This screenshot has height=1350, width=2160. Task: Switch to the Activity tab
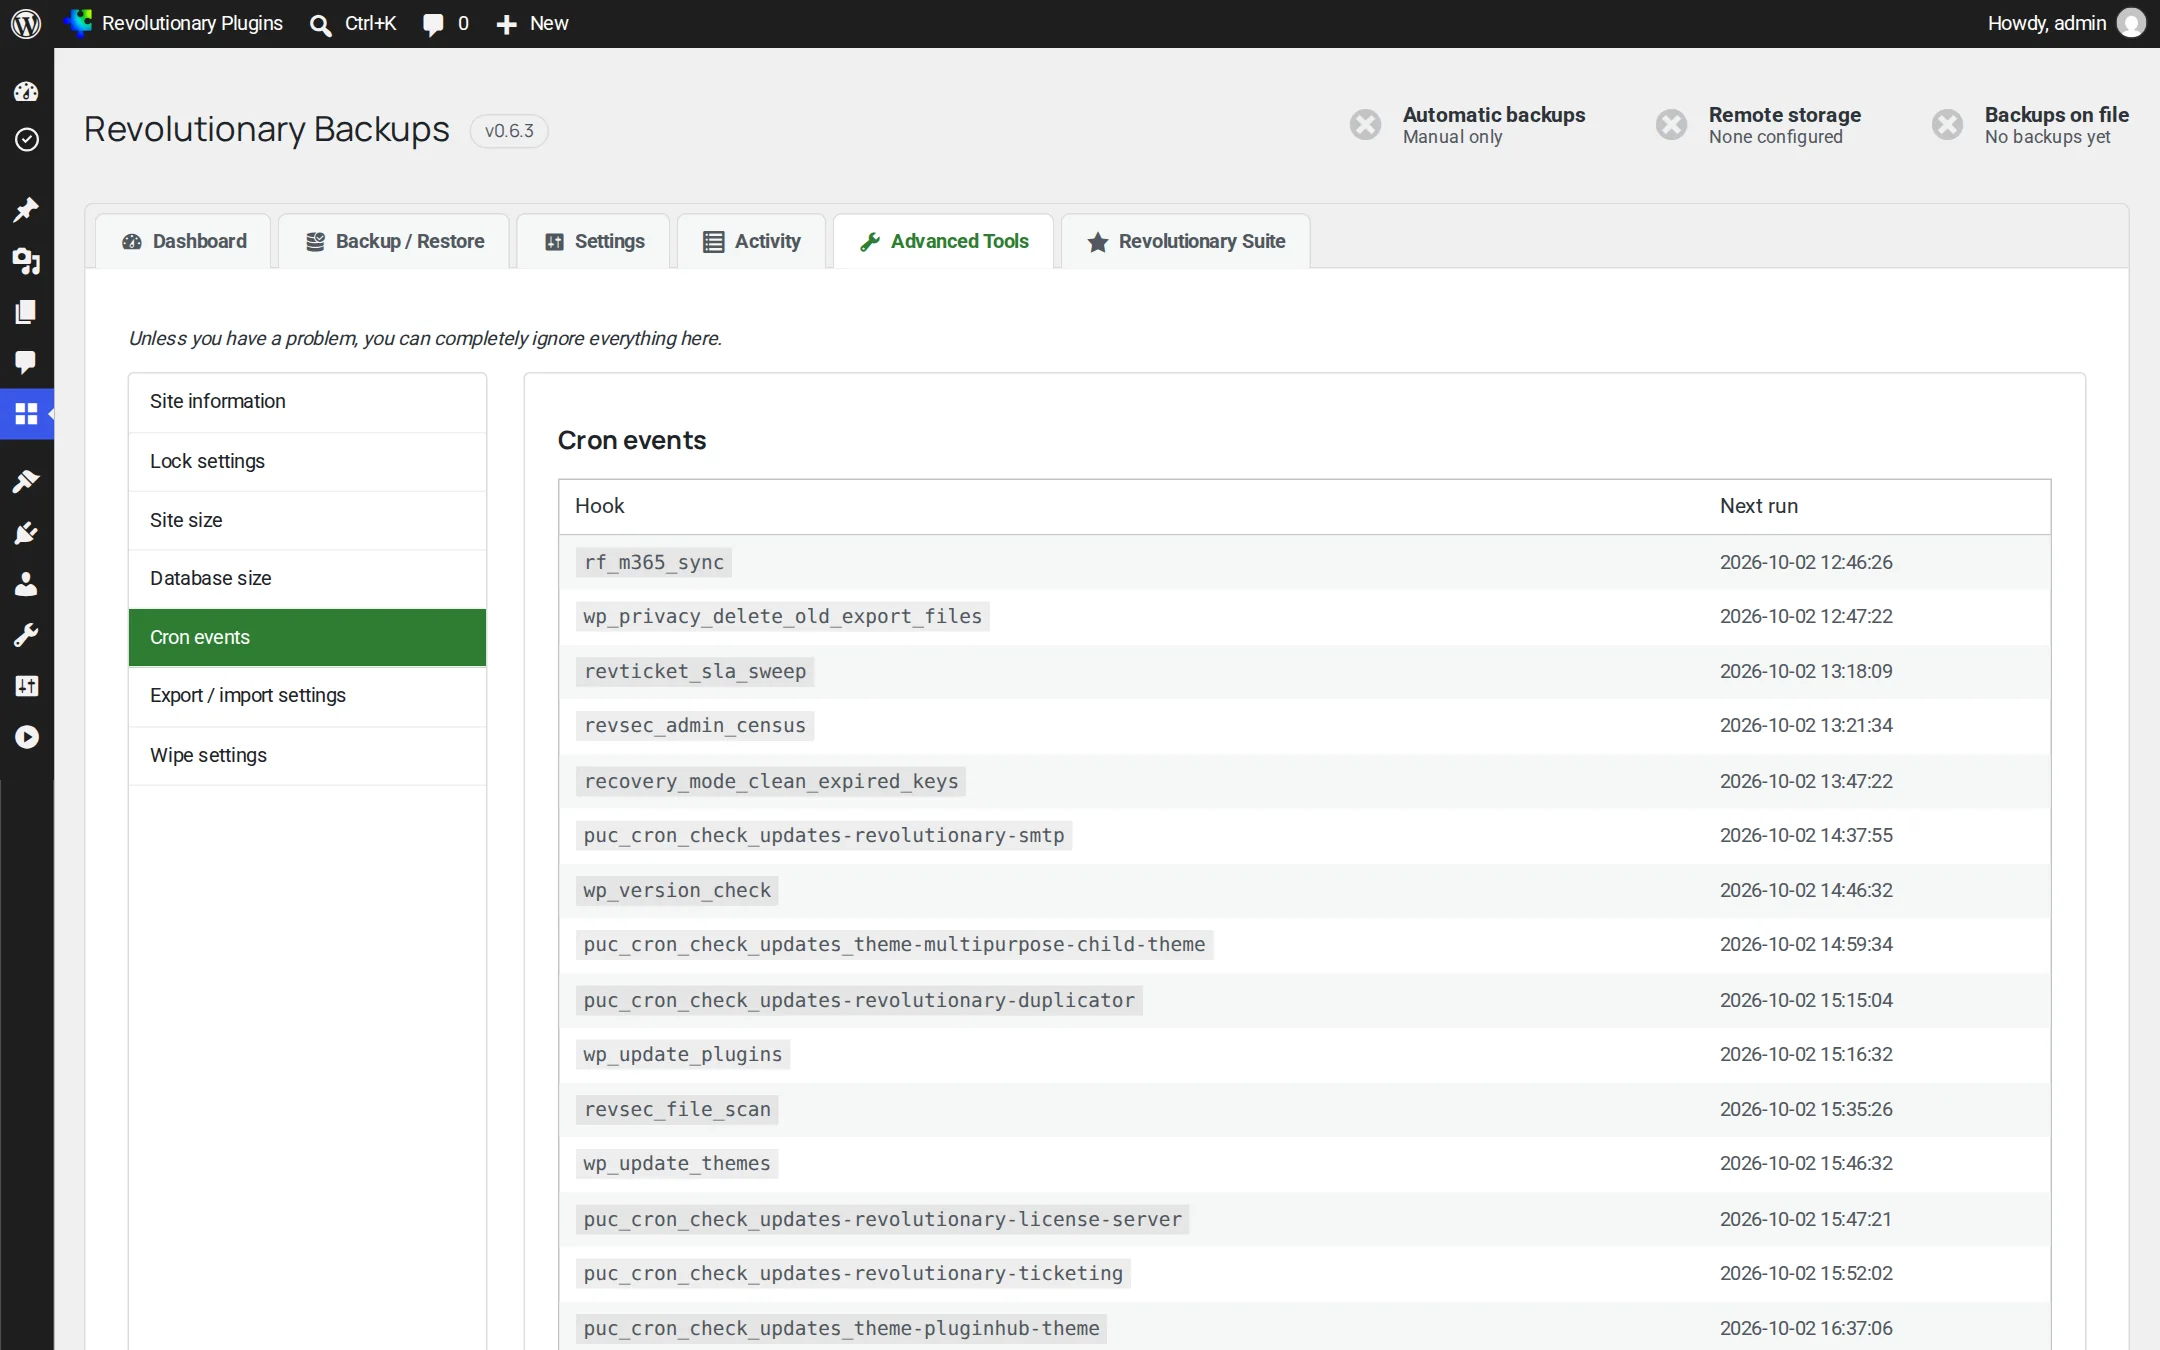(x=752, y=241)
